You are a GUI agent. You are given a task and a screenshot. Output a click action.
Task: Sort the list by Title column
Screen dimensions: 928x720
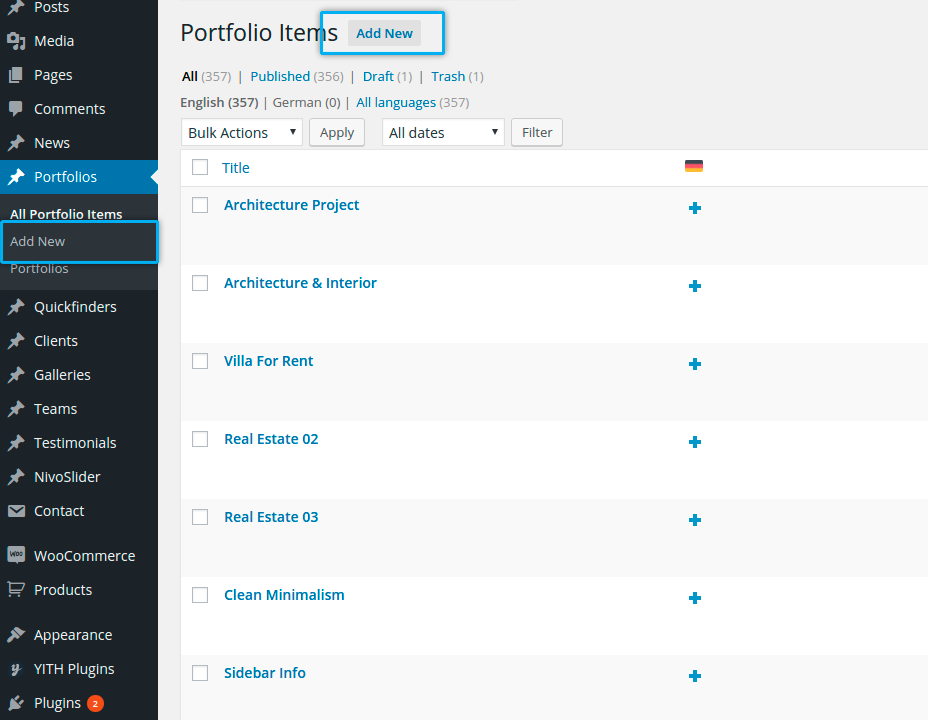[236, 168]
